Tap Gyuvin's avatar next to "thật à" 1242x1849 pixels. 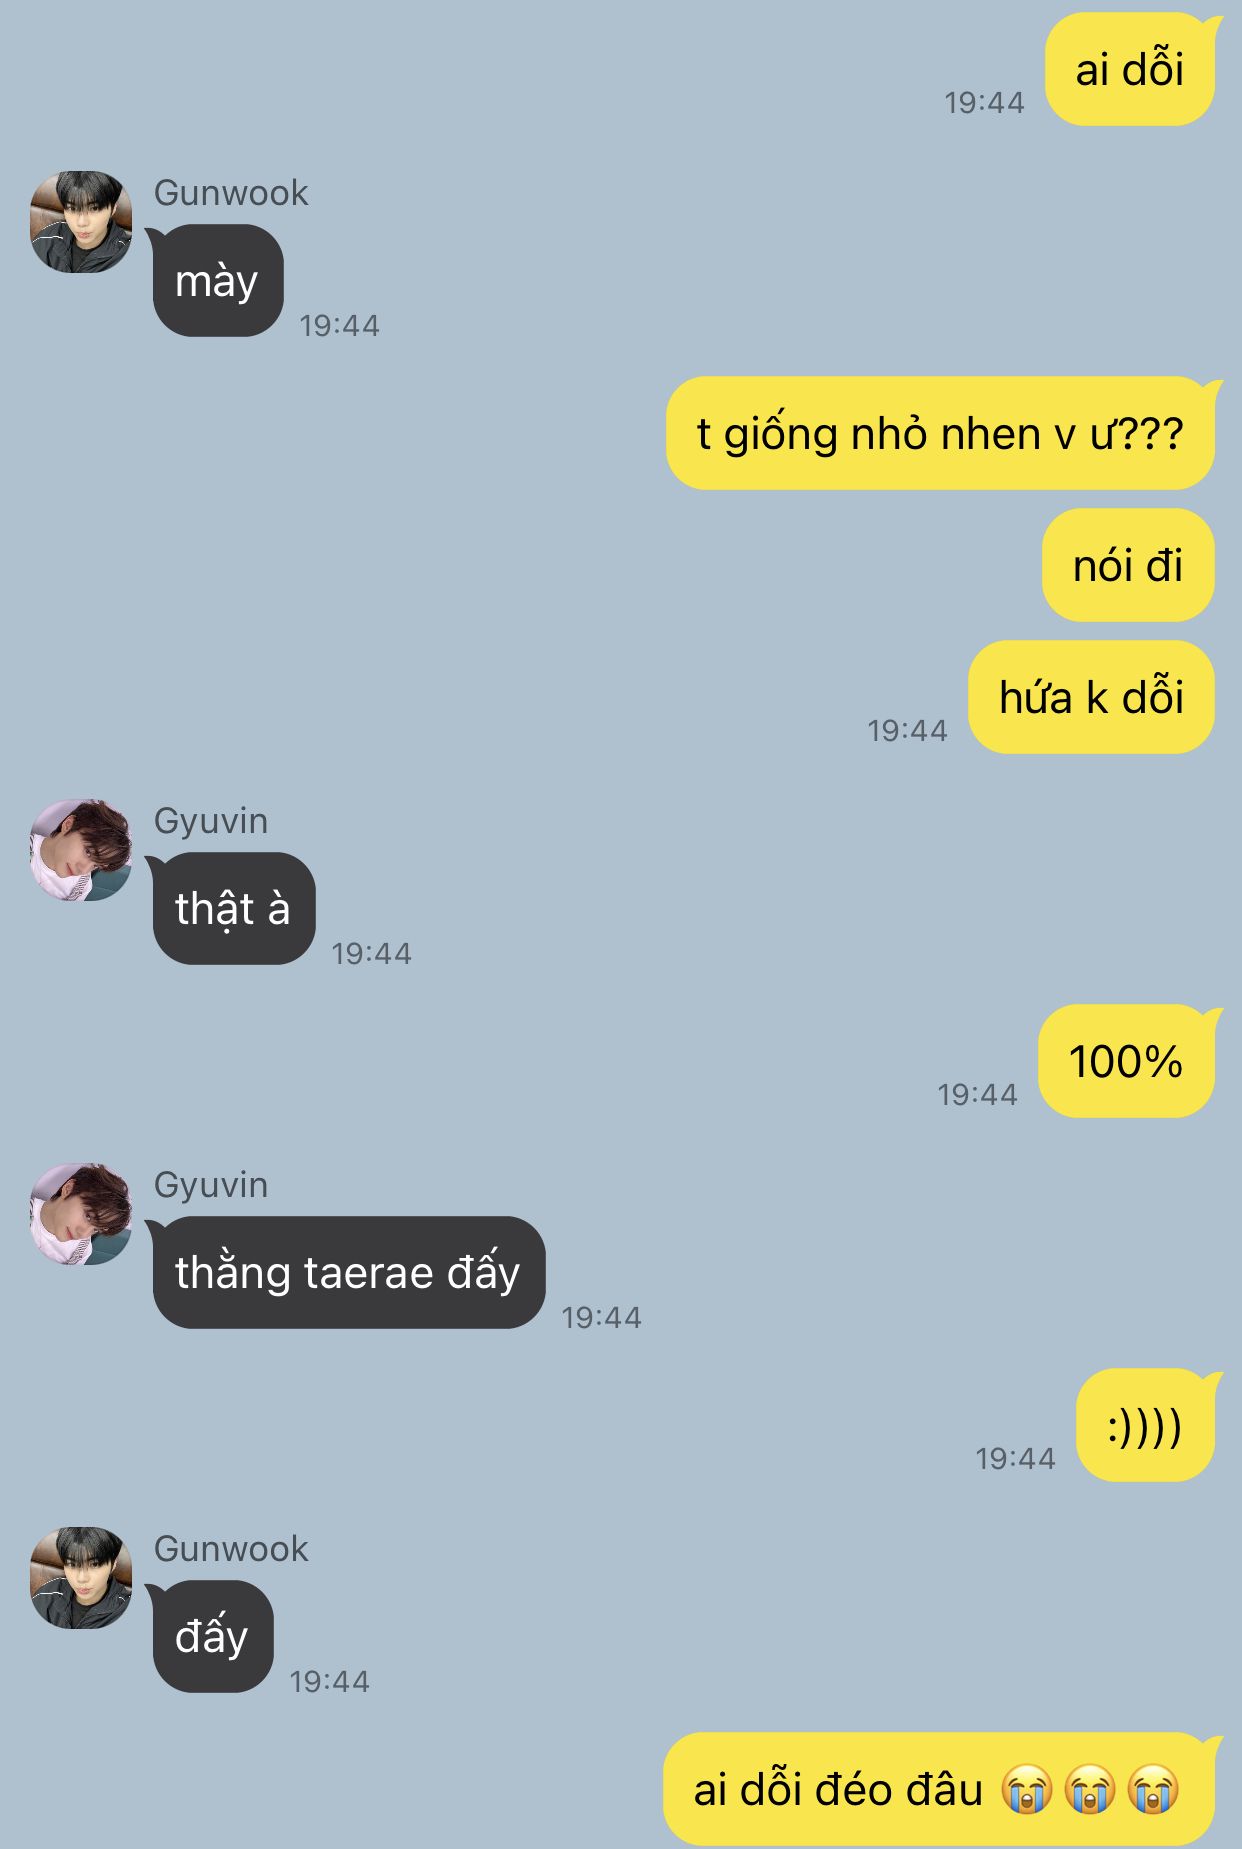(81, 850)
